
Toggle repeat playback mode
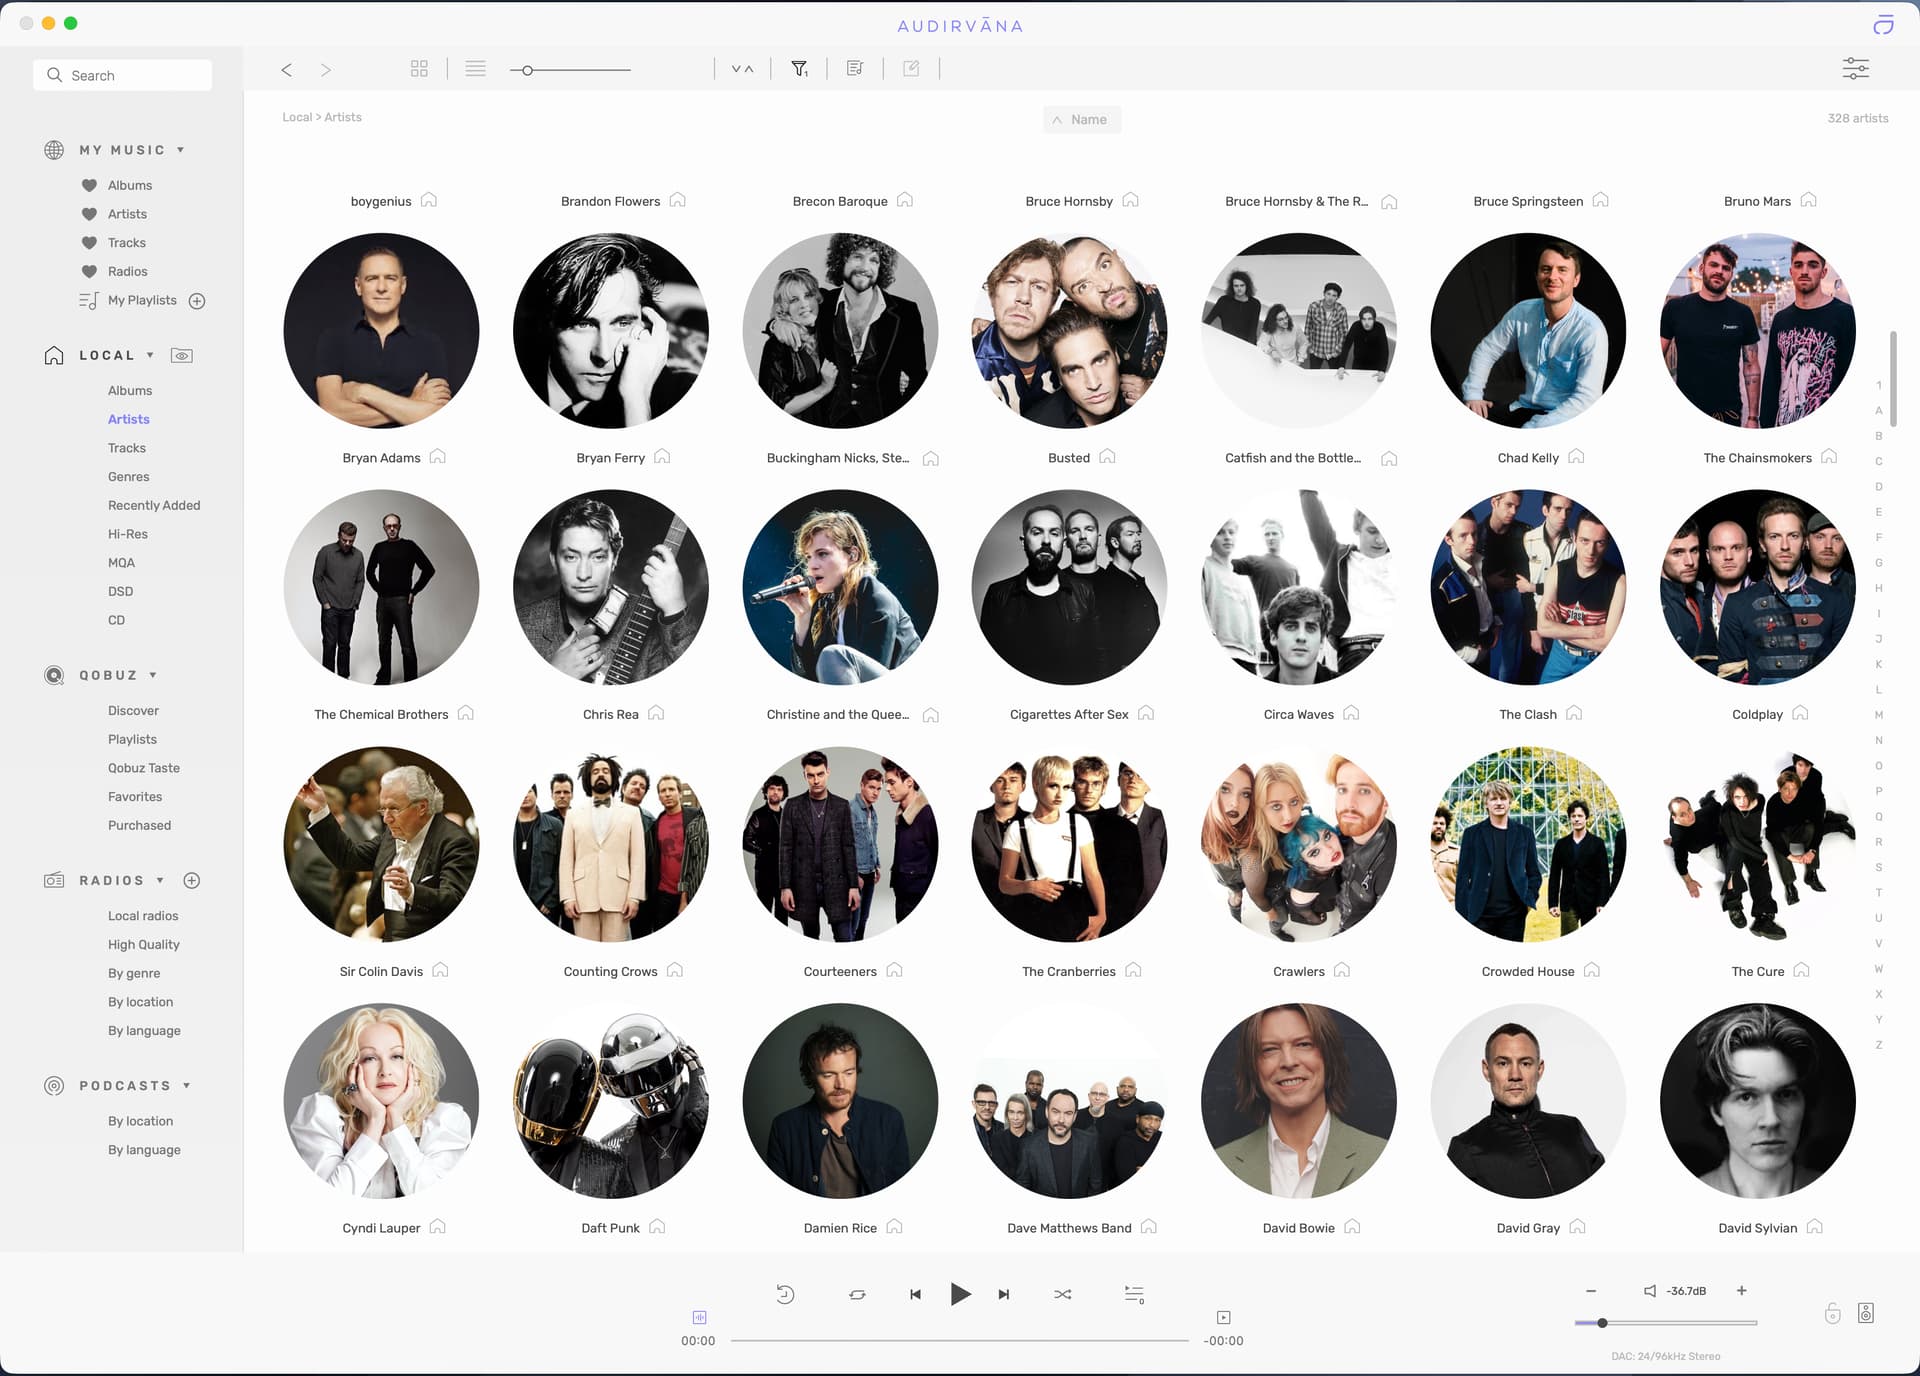pos(857,1294)
